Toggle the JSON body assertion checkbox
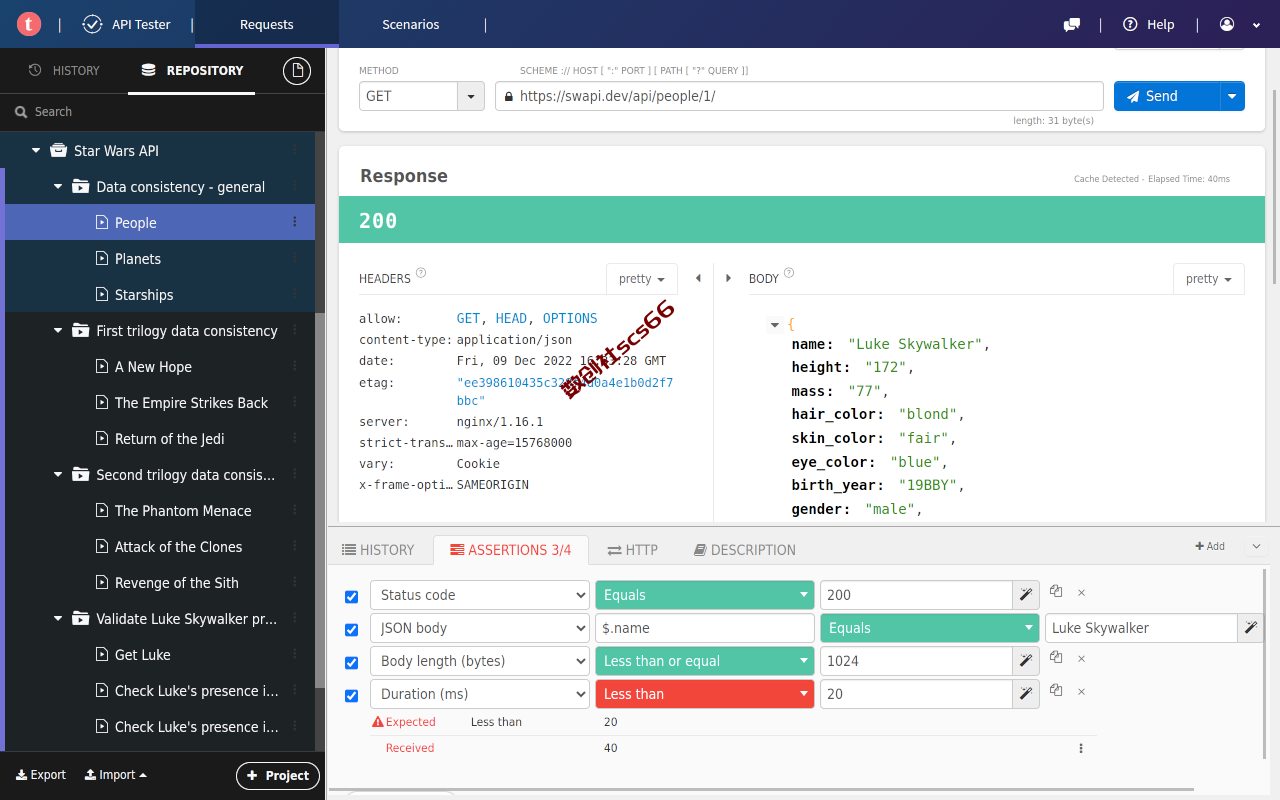 tap(351, 630)
